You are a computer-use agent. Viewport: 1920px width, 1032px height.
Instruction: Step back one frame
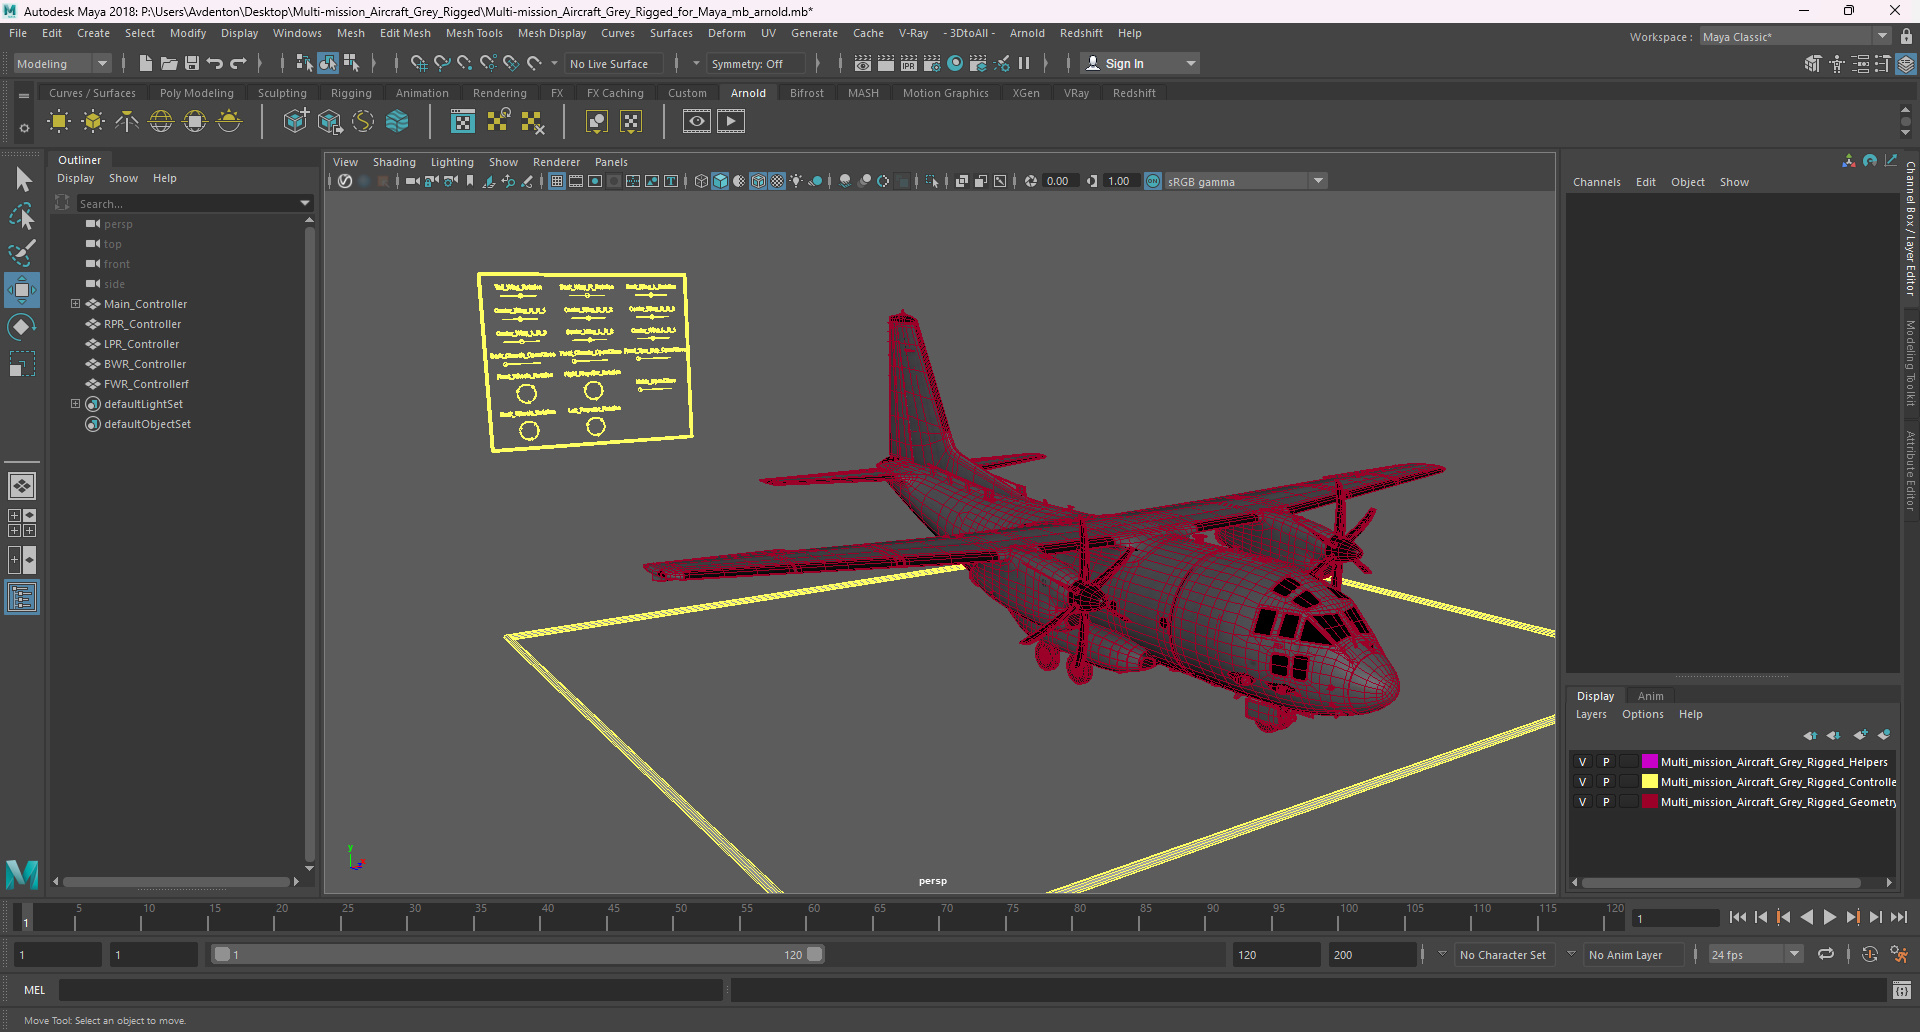pyautogui.click(x=1761, y=917)
